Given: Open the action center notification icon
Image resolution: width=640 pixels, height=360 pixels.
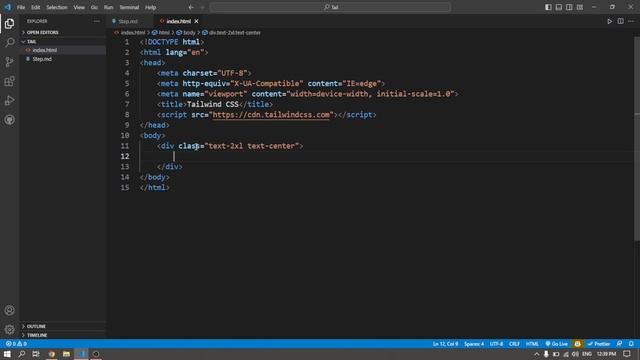Looking at the screenshot, I should coord(627,354).
